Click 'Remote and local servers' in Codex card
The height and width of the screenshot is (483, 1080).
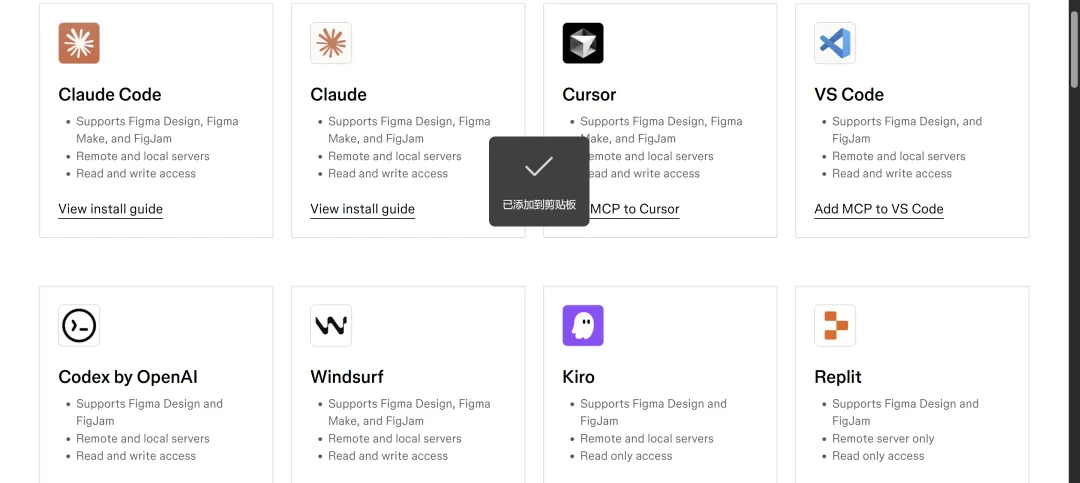(x=143, y=438)
